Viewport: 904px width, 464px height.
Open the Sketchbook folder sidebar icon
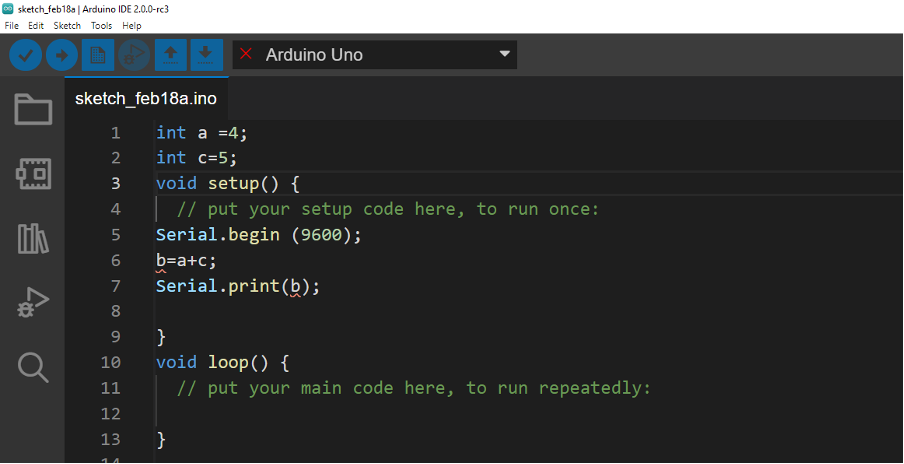click(x=33, y=110)
